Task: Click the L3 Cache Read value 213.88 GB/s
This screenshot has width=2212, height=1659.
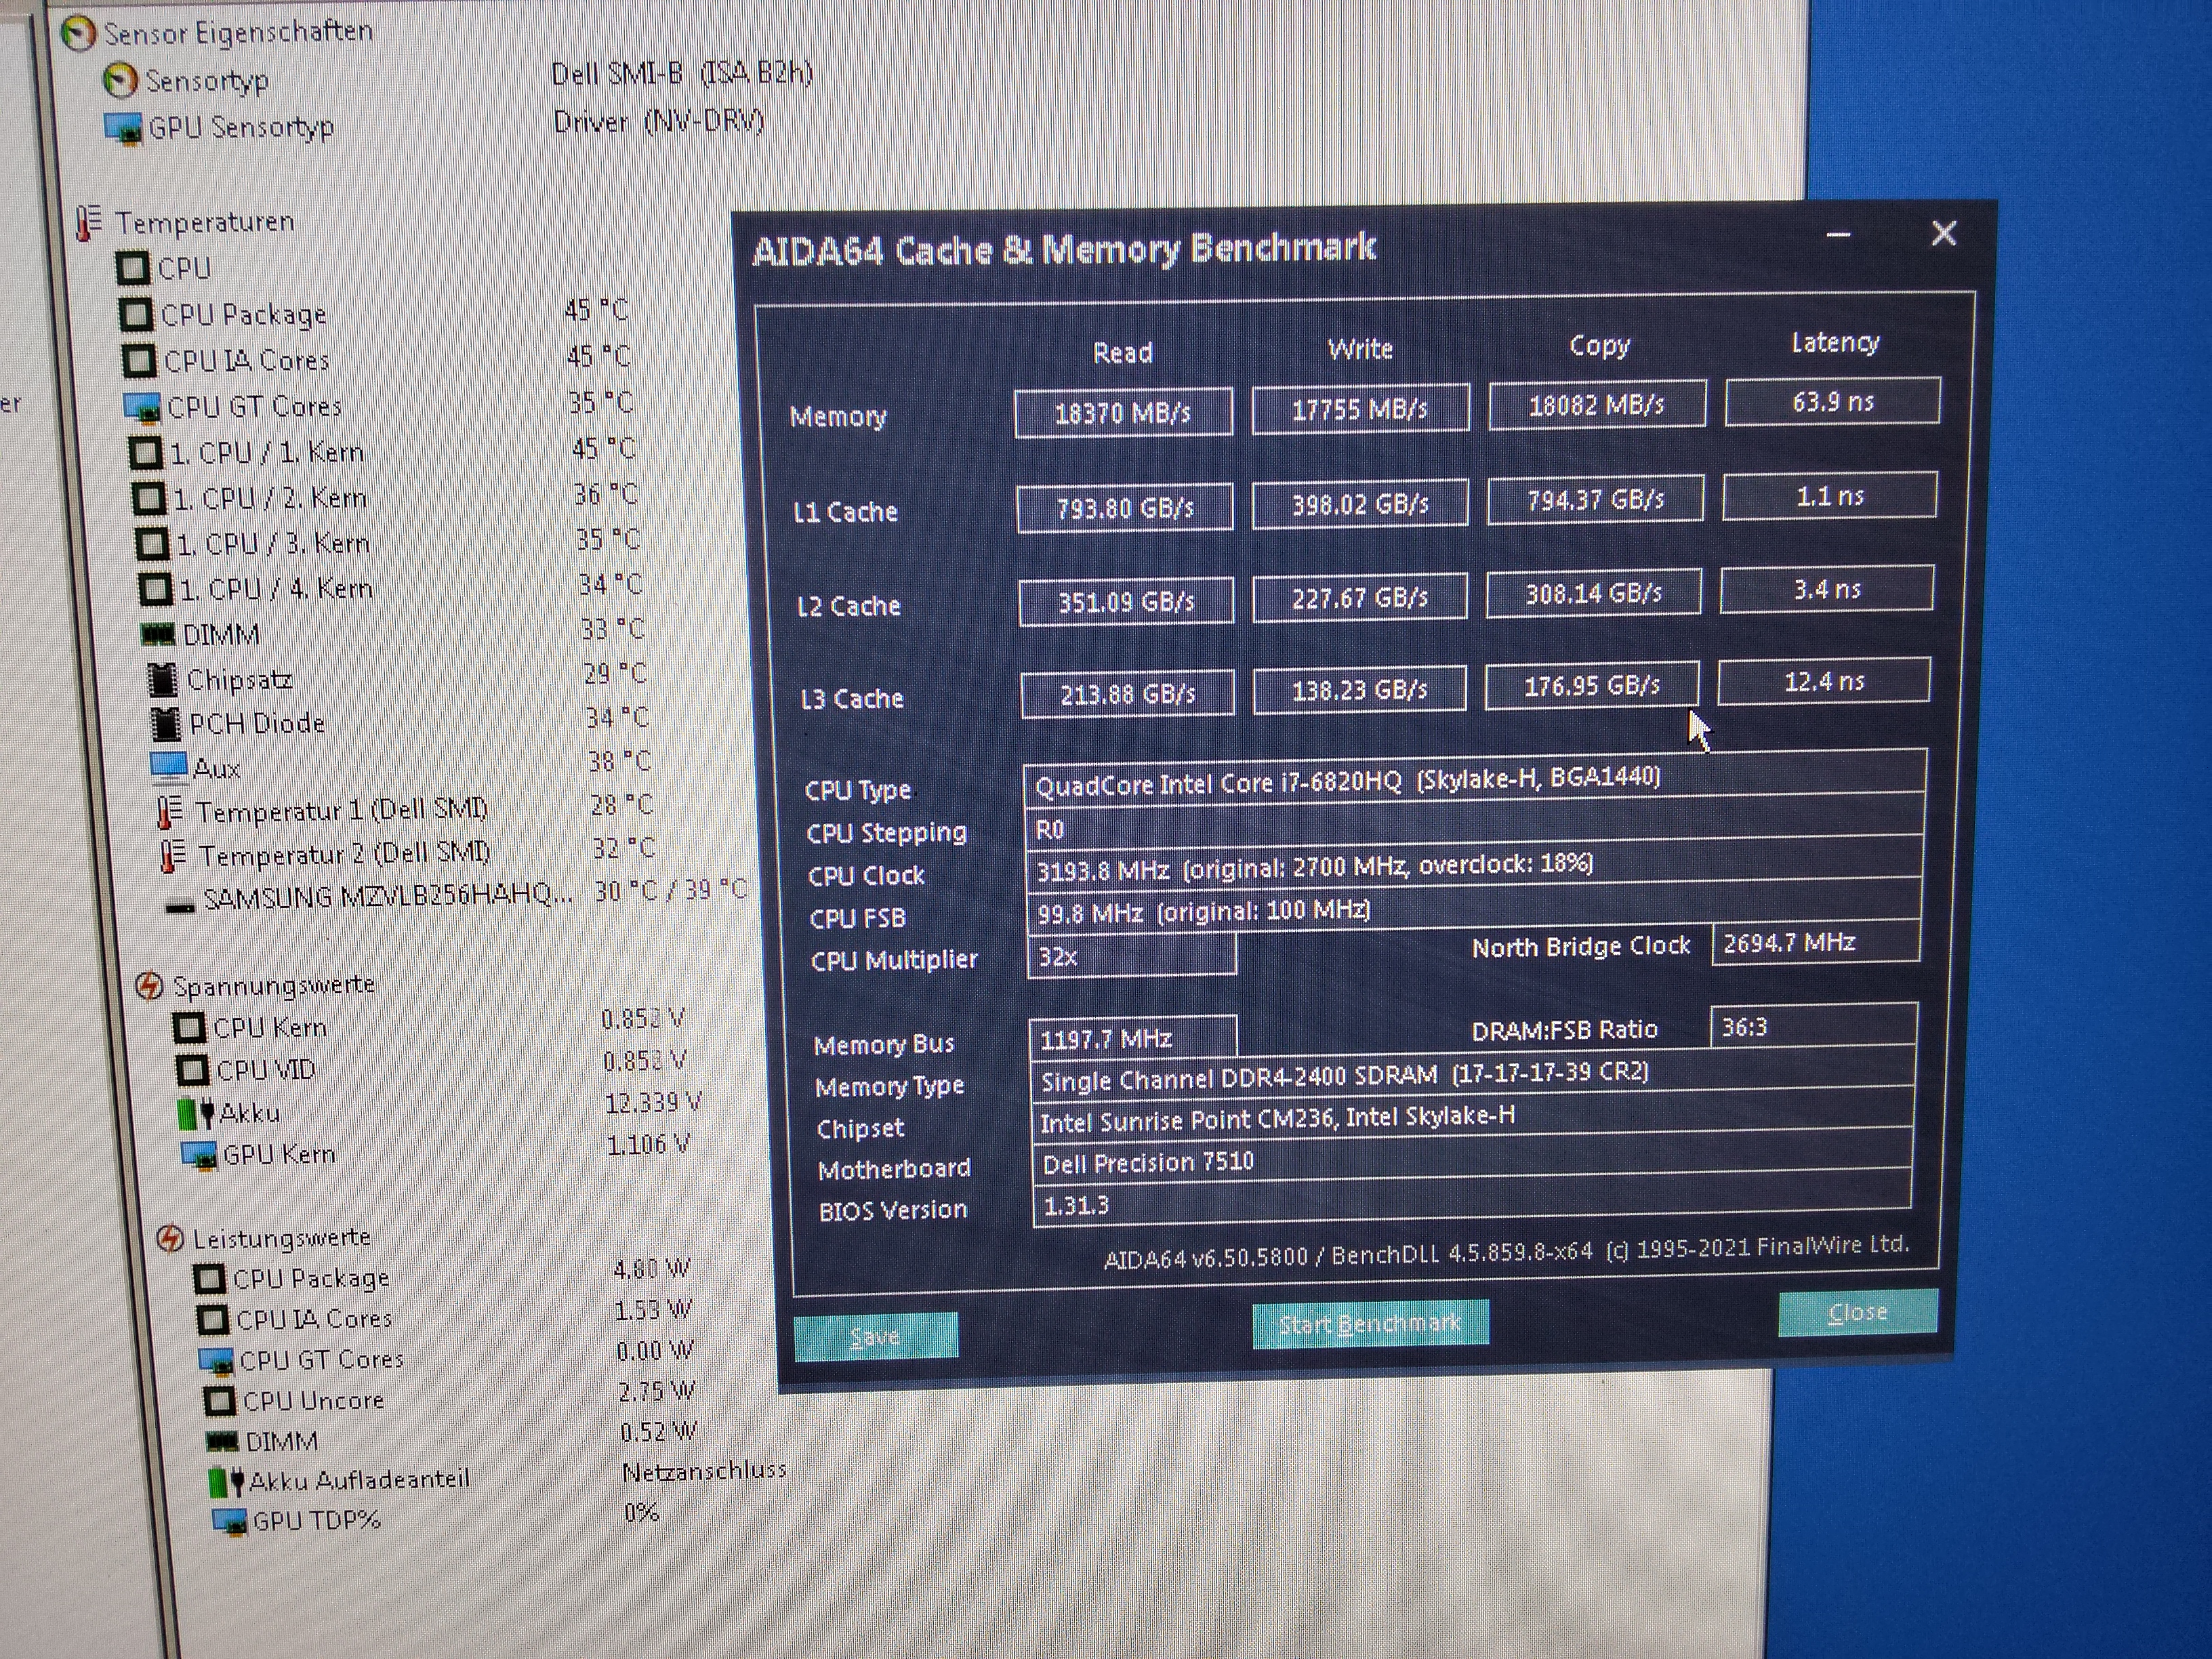Action: click(x=1127, y=694)
